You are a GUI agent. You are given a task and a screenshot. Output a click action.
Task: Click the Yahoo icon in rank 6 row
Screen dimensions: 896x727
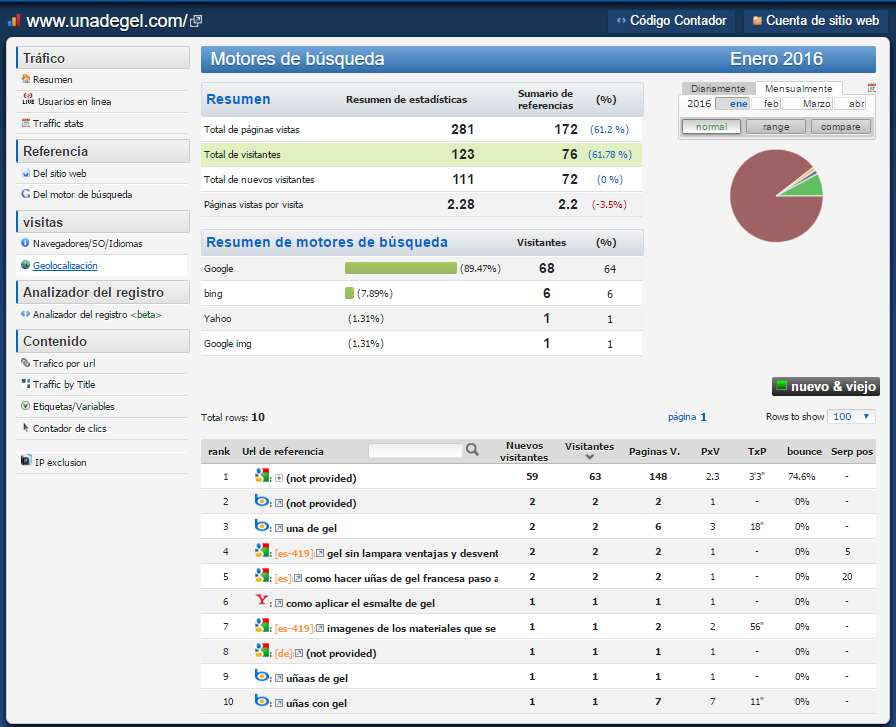(262, 600)
